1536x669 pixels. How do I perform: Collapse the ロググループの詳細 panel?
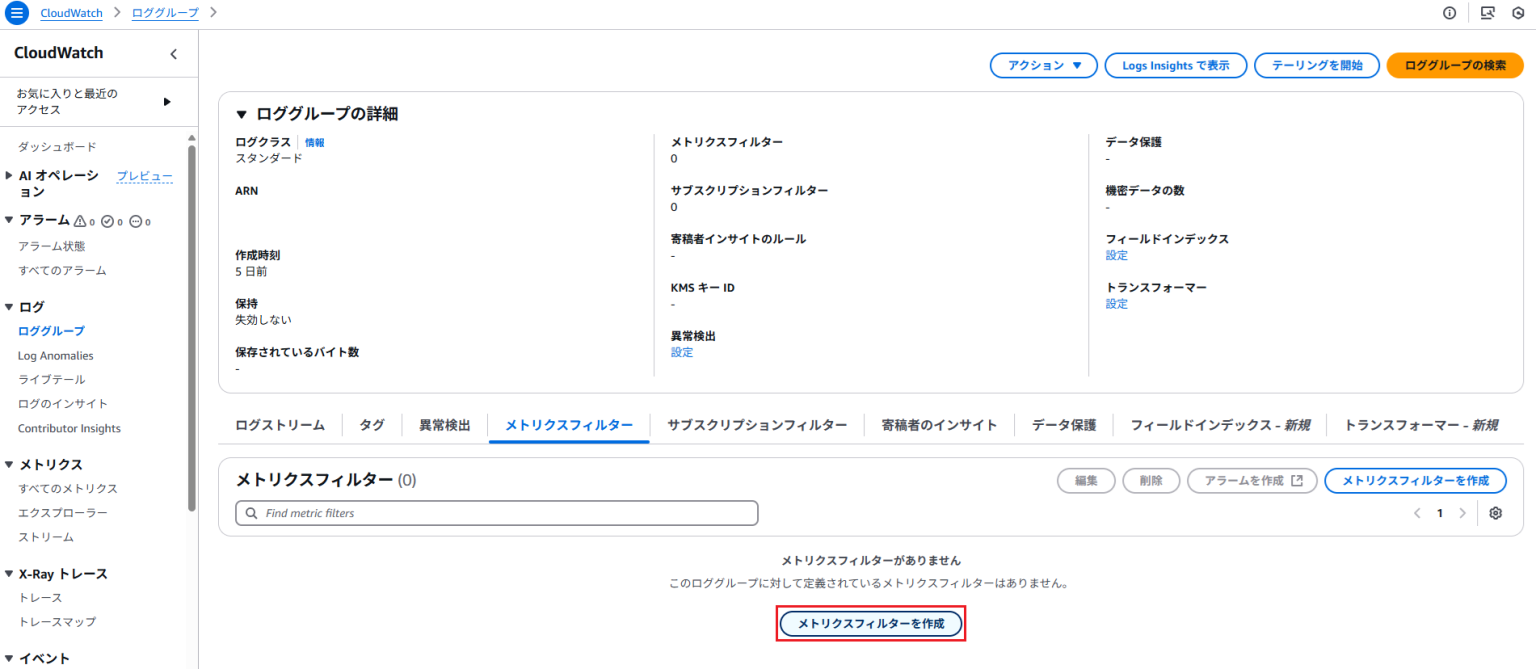[239, 113]
